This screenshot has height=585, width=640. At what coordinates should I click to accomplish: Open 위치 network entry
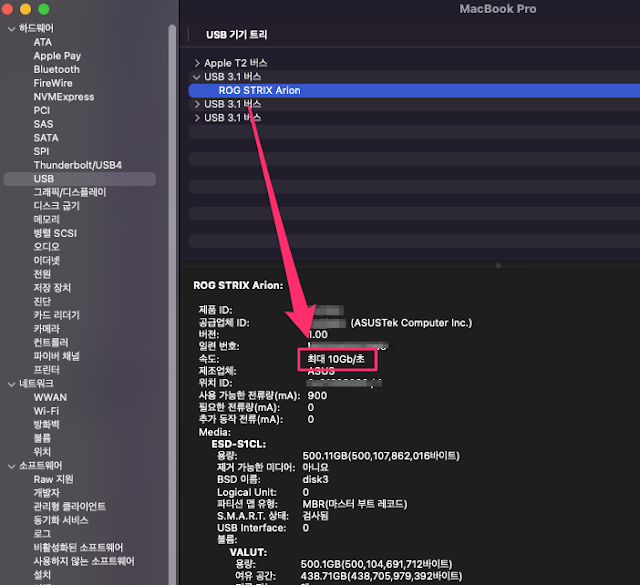[42, 452]
